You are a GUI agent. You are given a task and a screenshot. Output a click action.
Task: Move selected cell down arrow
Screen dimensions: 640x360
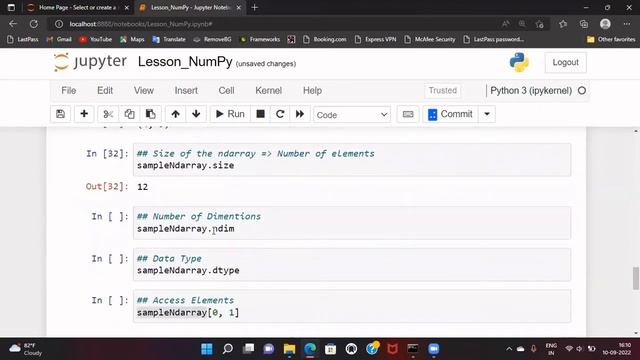[x=196, y=114]
